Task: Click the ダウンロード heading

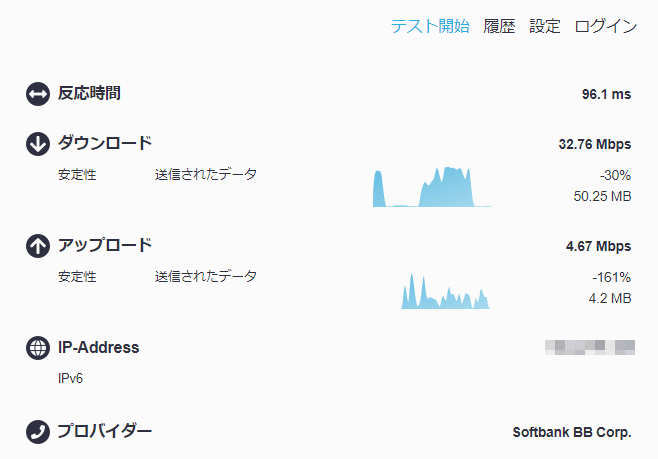Action: tap(105, 143)
